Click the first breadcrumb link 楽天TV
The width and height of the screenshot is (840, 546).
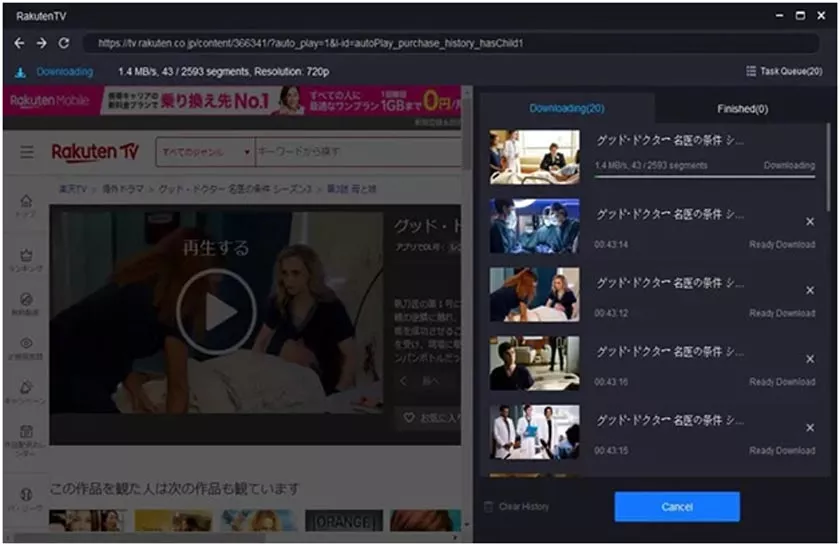[72, 189]
